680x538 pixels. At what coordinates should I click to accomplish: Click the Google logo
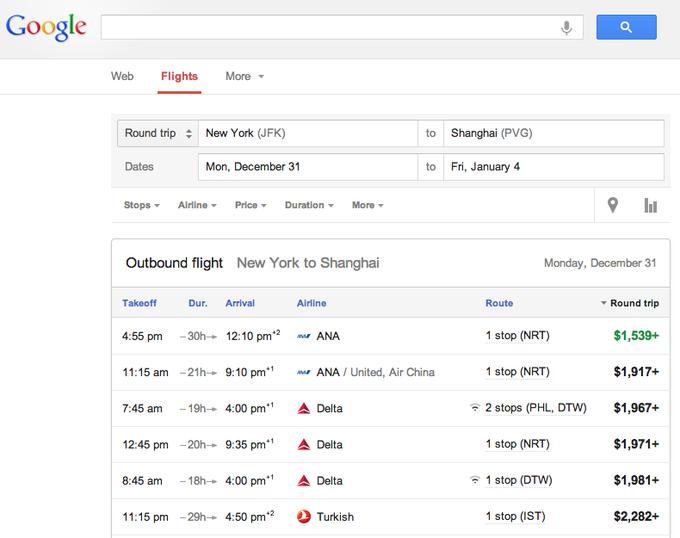[46, 27]
